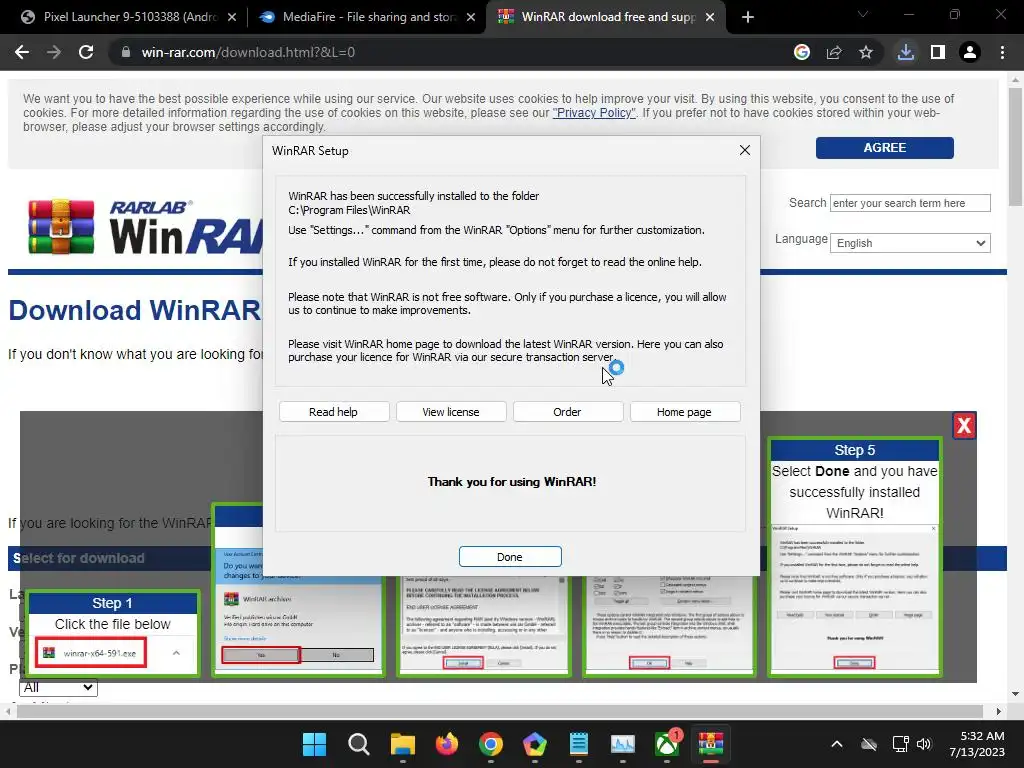Close the WinRAR download tab
The width and height of the screenshot is (1024, 768).
coord(711,17)
